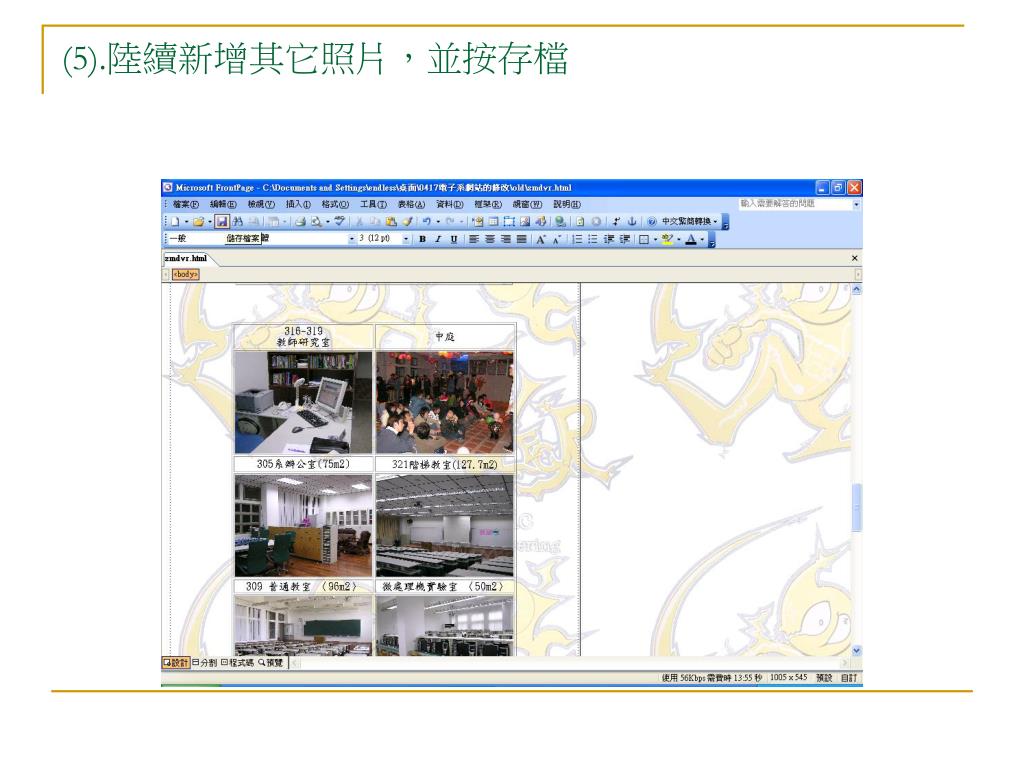Justify text alignment
This screenshot has width=1024, height=768.
pos(522,239)
